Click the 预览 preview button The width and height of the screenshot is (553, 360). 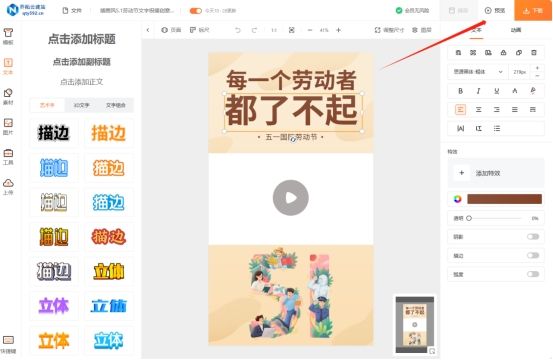(x=495, y=11)
